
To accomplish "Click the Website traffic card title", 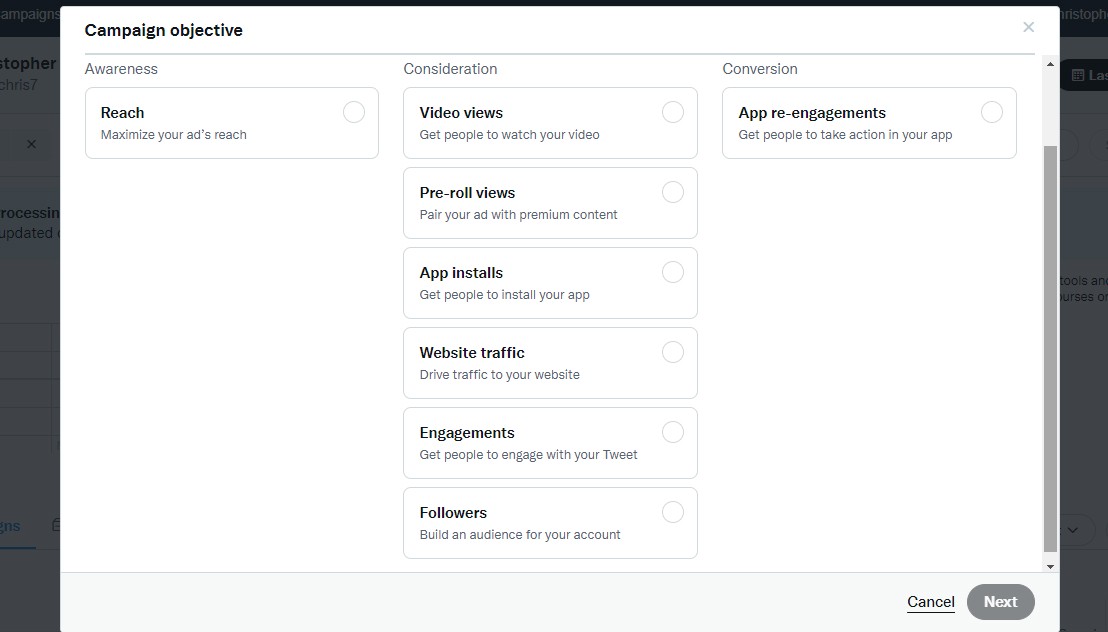I will click(472, 353).
